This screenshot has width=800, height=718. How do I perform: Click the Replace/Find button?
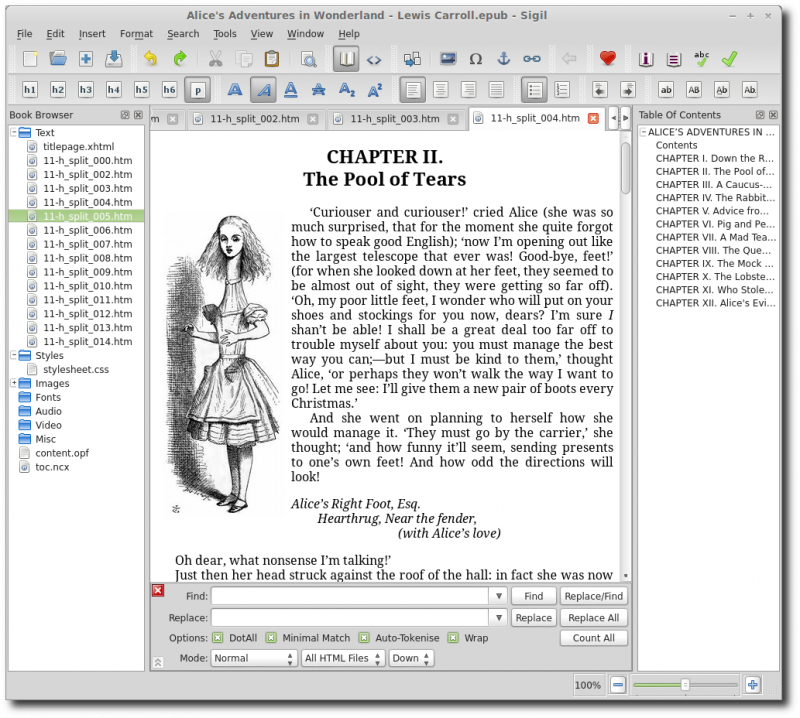593,596
